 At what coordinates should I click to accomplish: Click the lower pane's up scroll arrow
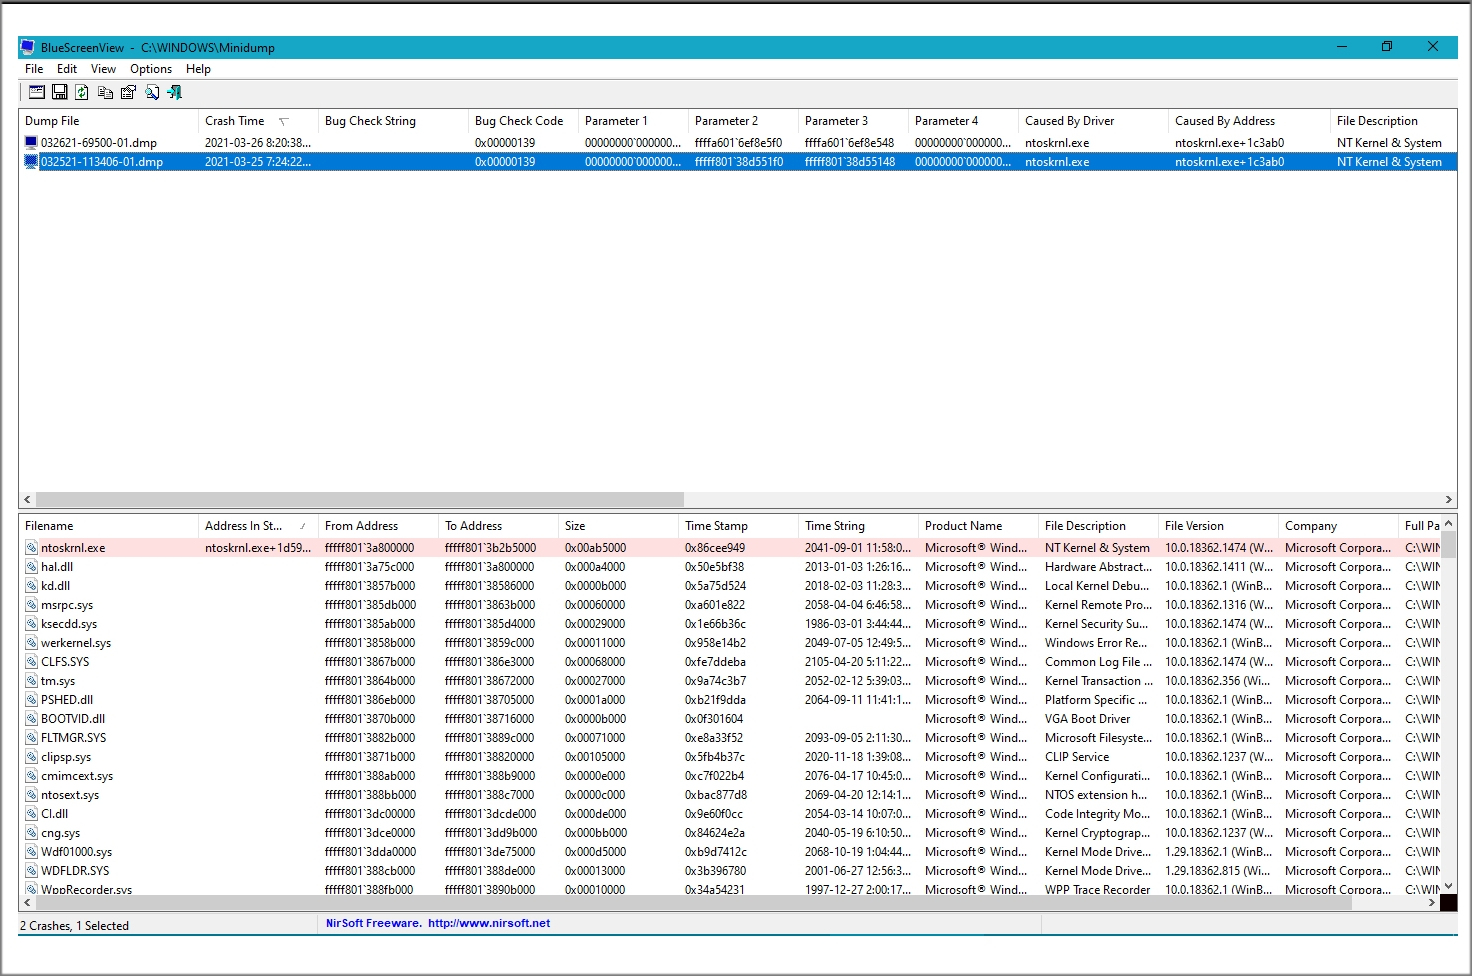click(1448, 523)
